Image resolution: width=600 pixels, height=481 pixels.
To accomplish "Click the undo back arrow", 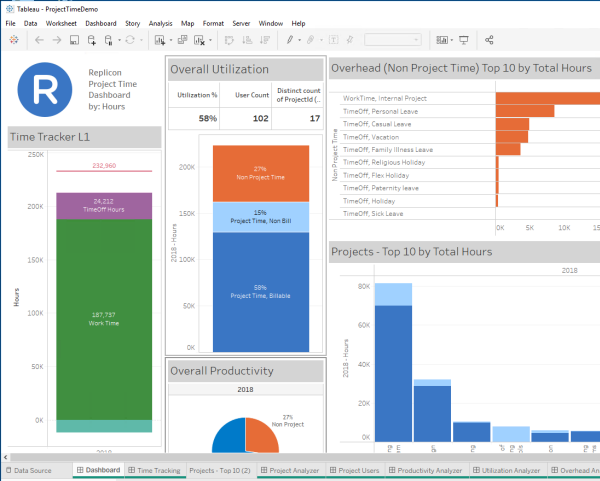I will 39,40.
